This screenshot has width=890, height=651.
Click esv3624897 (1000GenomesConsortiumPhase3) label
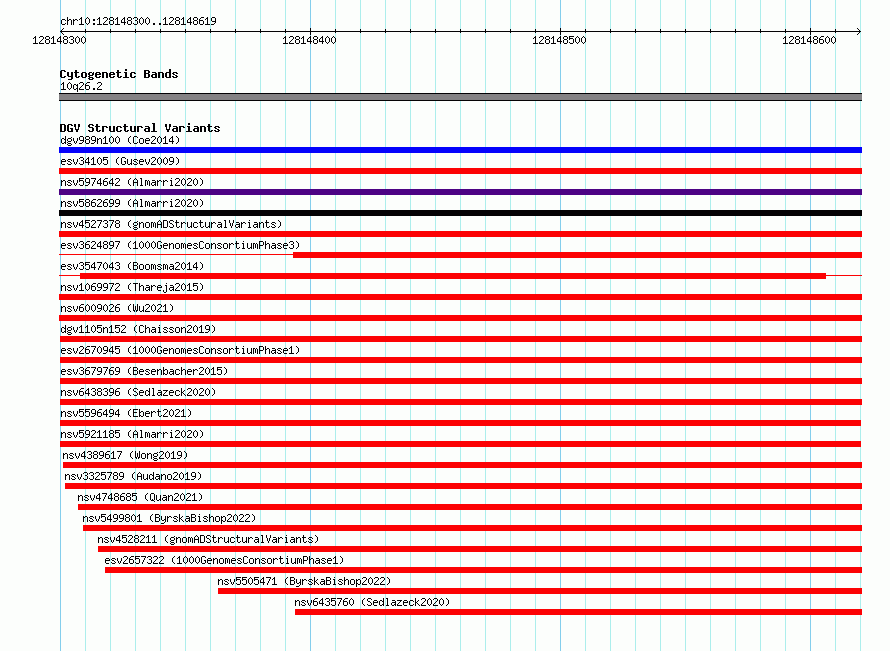coord(180,245)
